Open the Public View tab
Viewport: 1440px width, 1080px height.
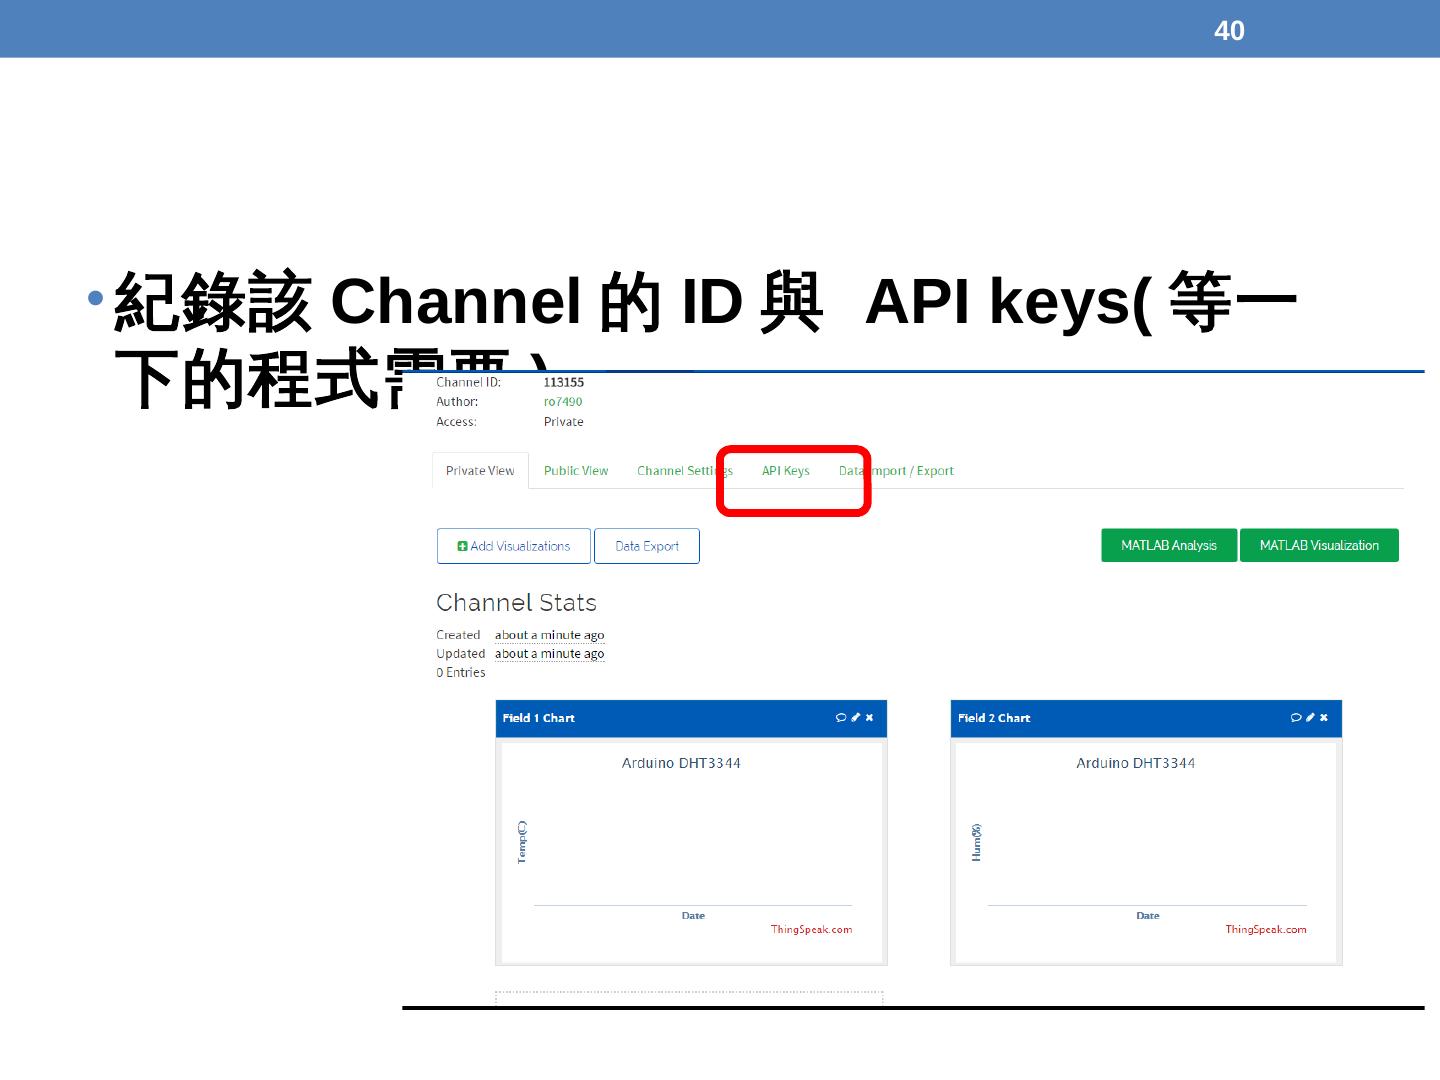pos(576,471)
